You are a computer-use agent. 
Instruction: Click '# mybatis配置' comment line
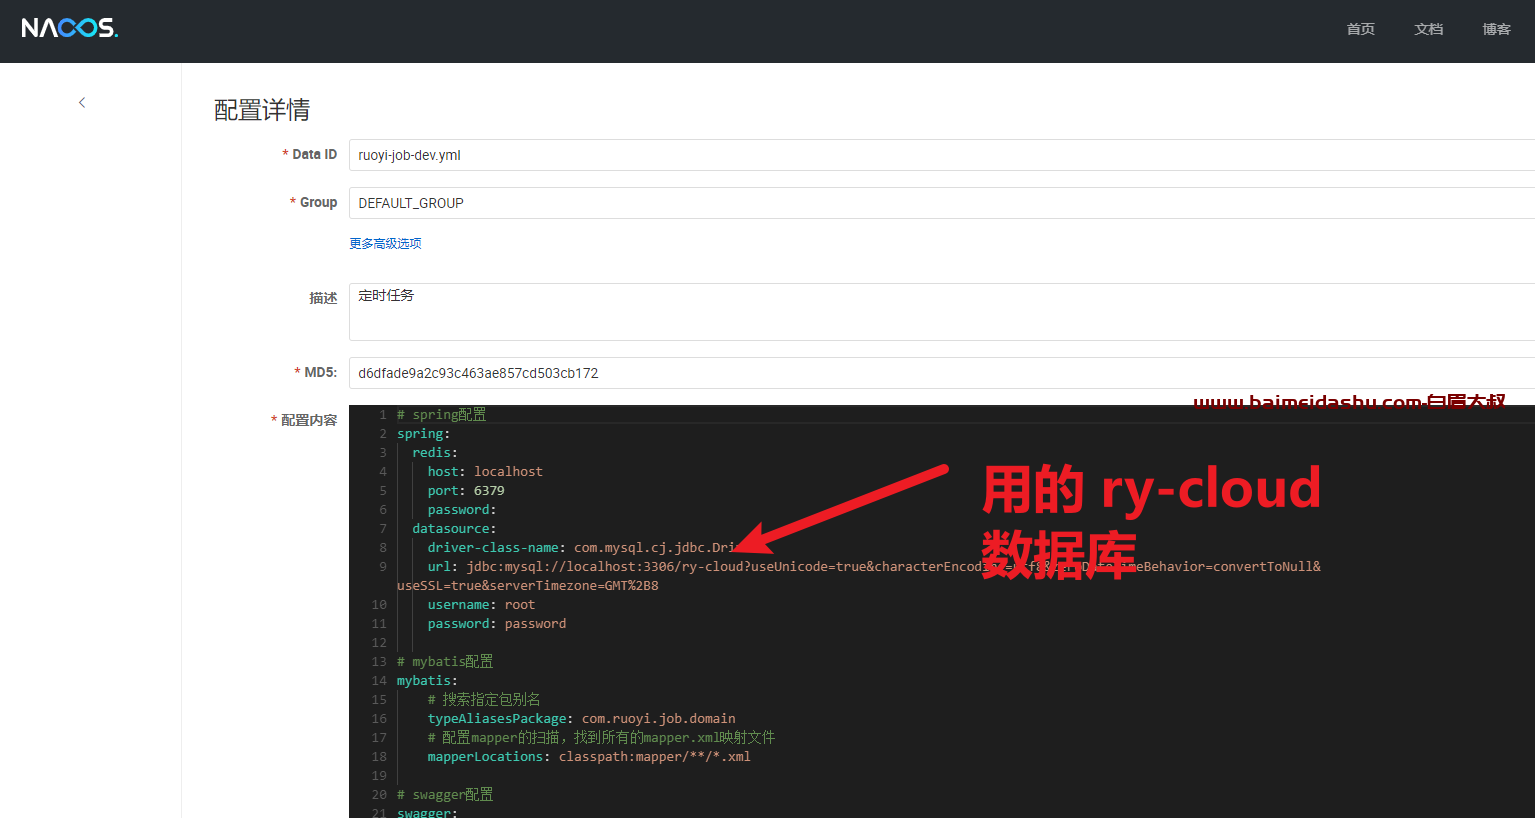(x=445, y=661)
